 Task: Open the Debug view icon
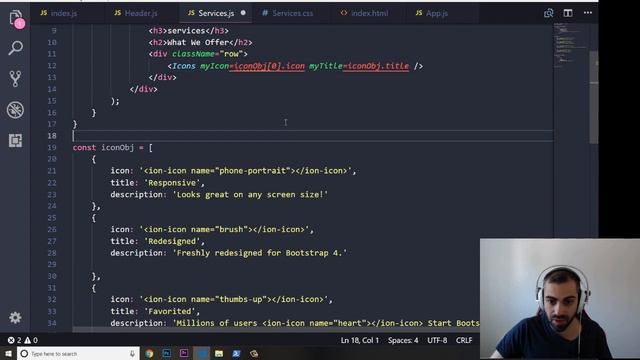click(16, 110)
